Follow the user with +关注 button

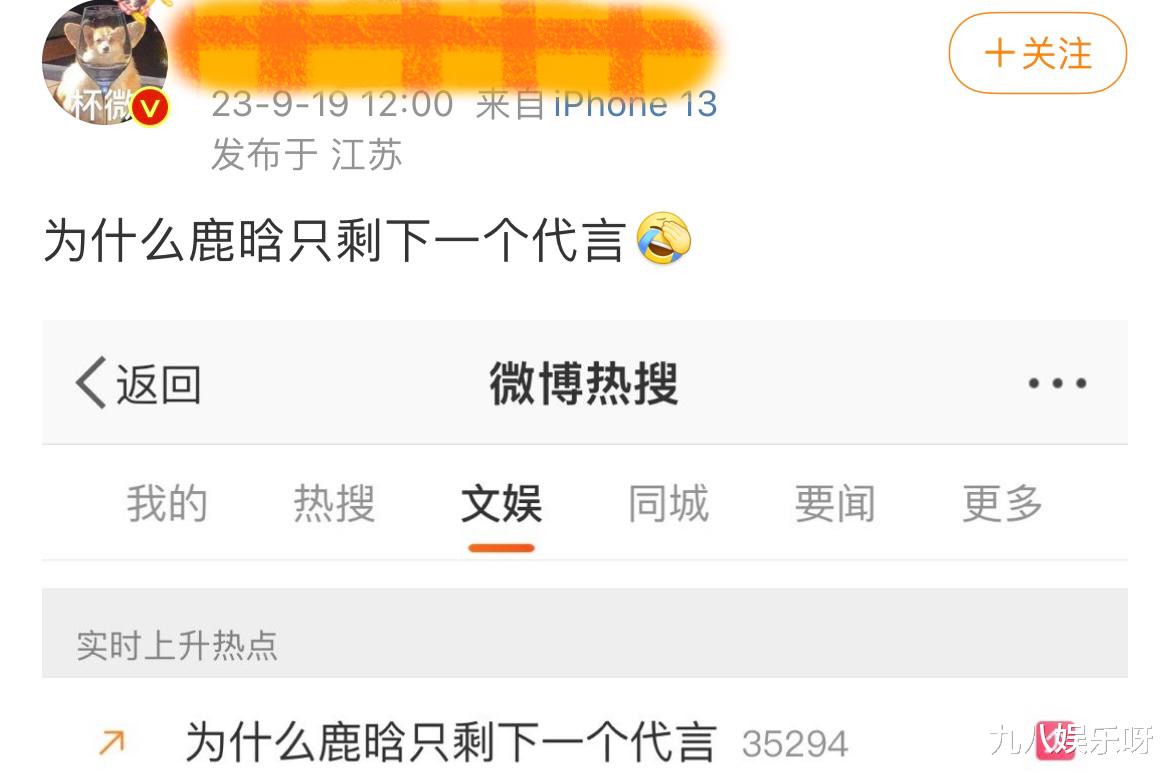pyautogui.click(x=1037, y=54)
